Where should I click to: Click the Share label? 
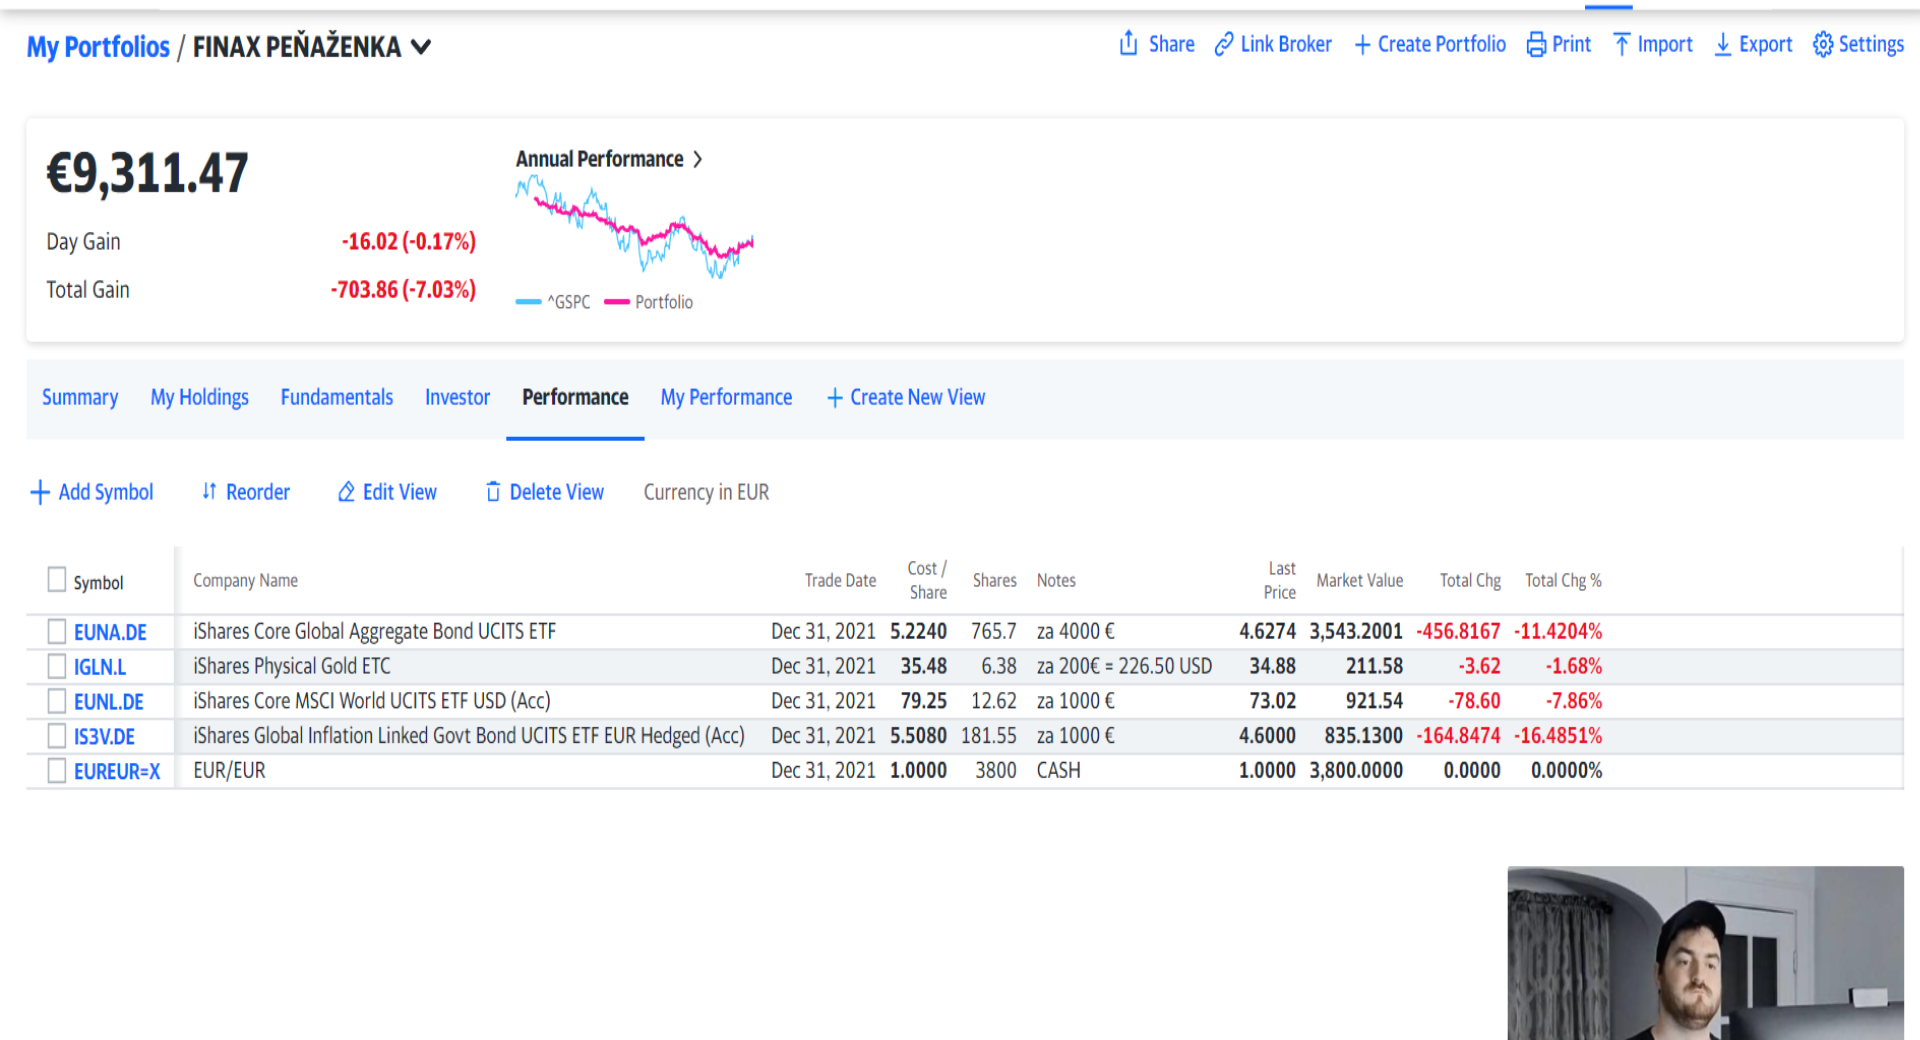1172,44
